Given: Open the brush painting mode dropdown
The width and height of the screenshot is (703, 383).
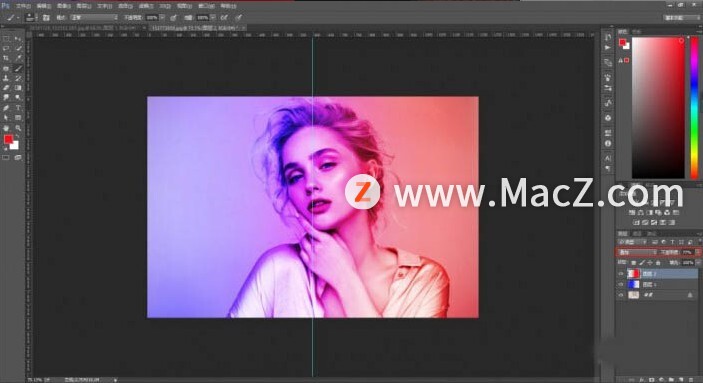Looking at the screenshot, I should (94, 17).
